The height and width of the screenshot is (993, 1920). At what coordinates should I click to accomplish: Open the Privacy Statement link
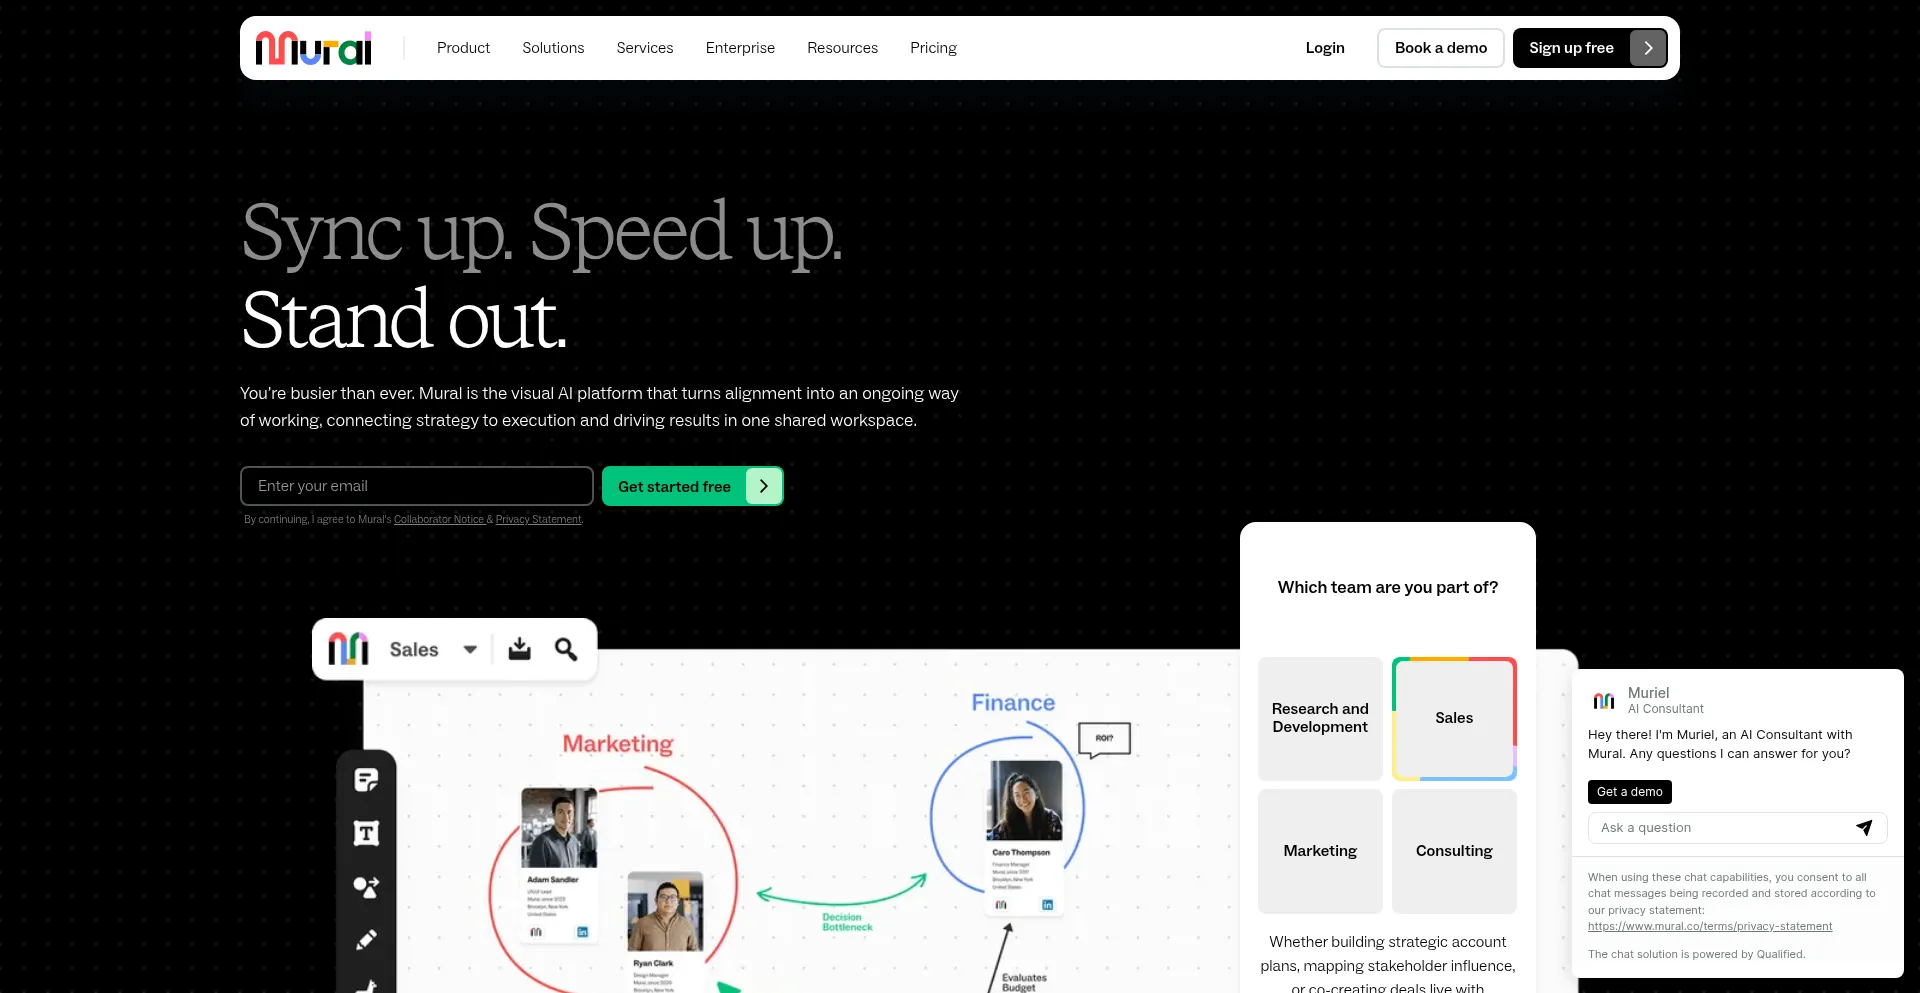click(538, 519)
